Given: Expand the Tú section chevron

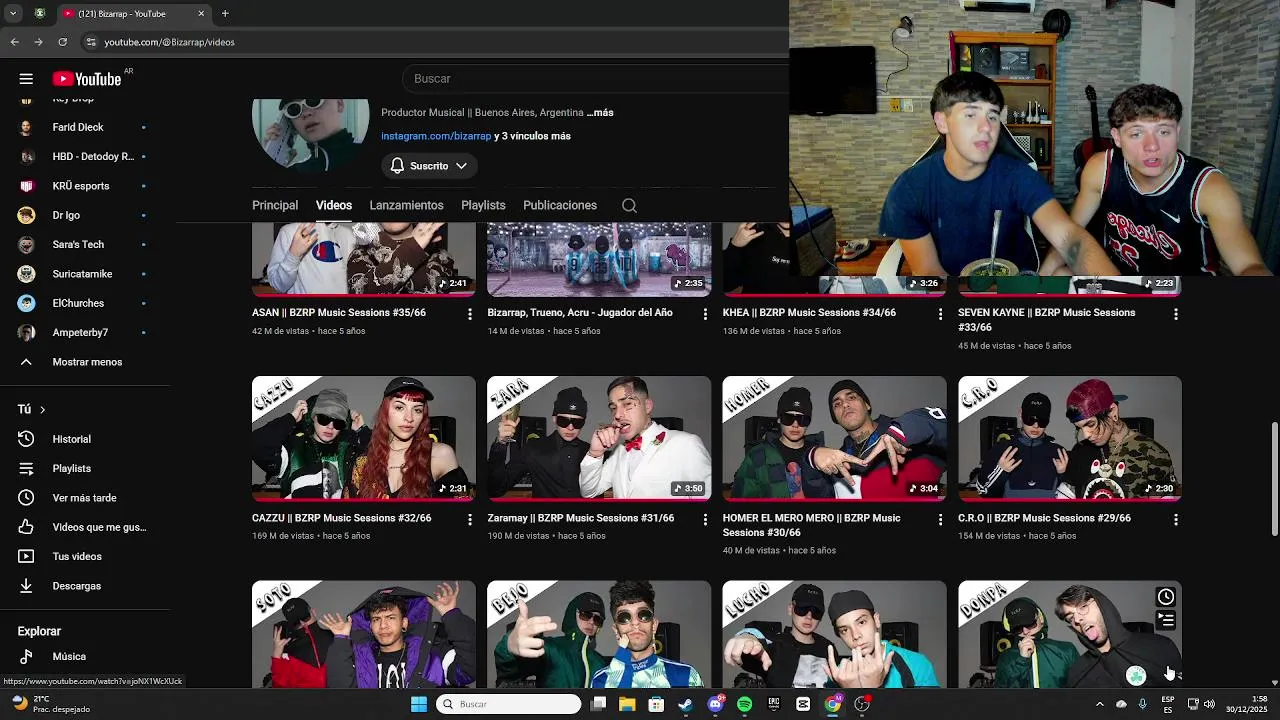Looking at the screenshot, I should [42, 410].
